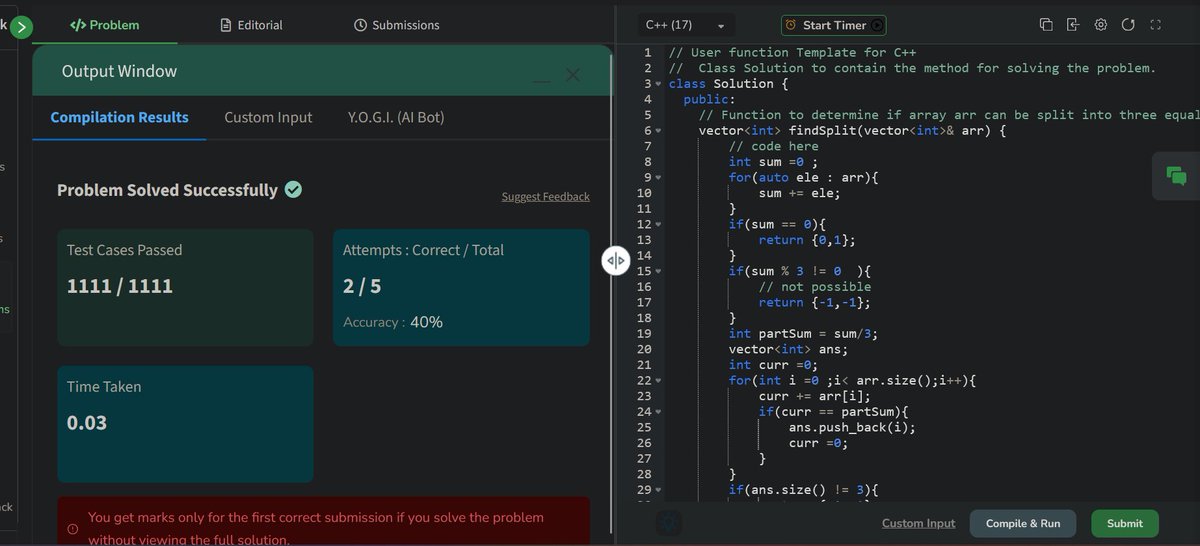Click the Attempts Correct / Total card
This screenshot has height=546, width=1200.
click(x=461, y=288)
